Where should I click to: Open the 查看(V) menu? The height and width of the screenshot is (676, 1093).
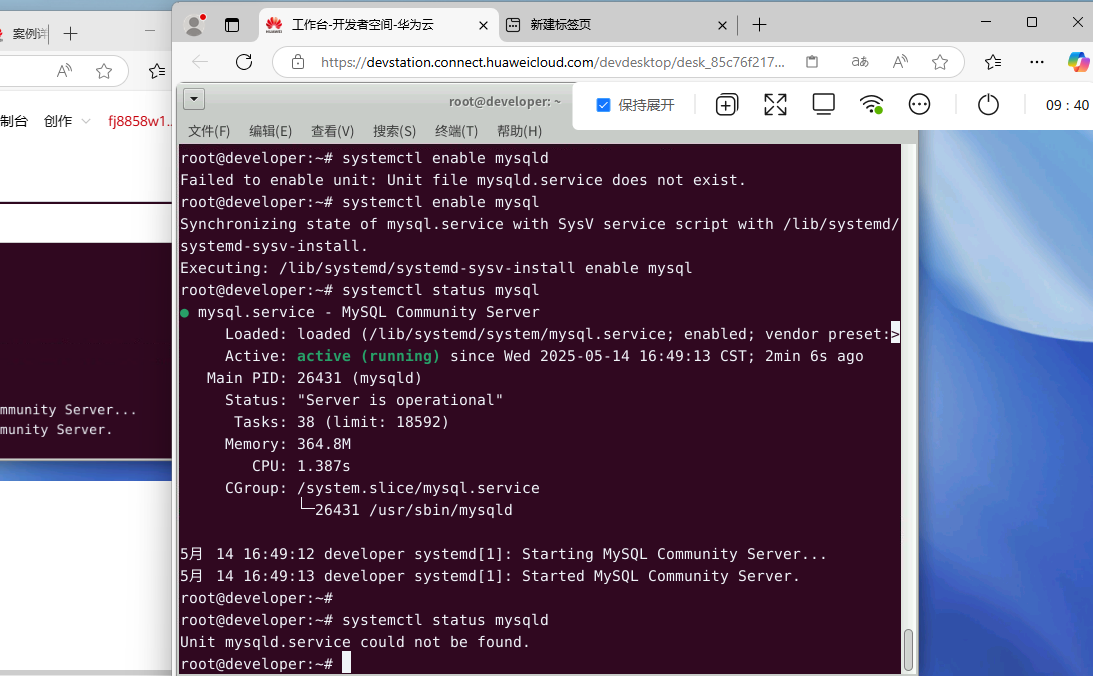(333, 131)
